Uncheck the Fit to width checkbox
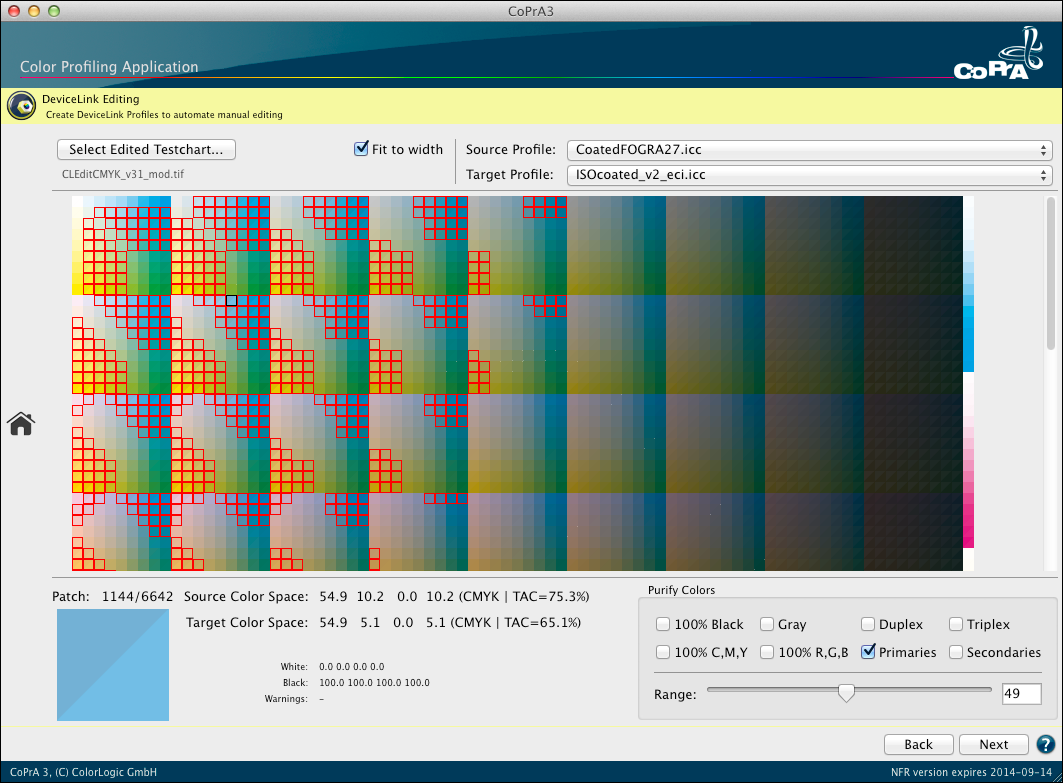1063x783 pixels. 362,149
